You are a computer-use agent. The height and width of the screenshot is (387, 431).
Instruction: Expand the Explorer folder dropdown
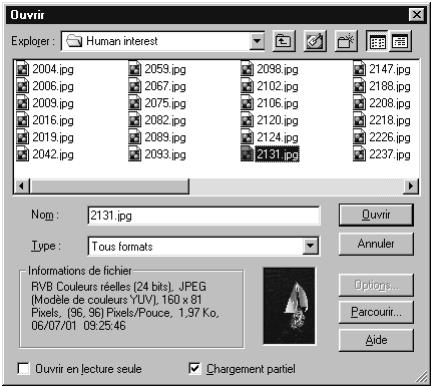coord(257,41)
